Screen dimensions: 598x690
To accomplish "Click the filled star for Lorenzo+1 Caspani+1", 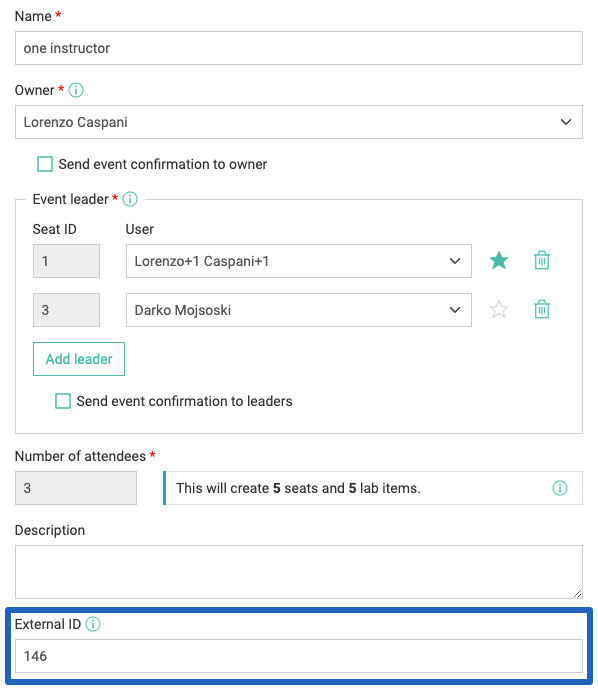I will tap(499, 261).
